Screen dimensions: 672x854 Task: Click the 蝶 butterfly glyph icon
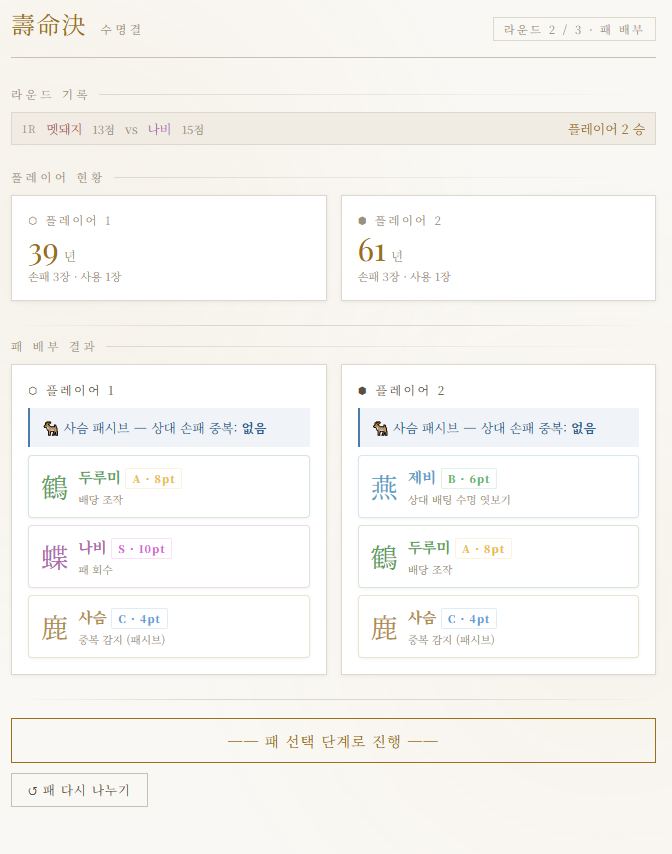click(54, 557)
